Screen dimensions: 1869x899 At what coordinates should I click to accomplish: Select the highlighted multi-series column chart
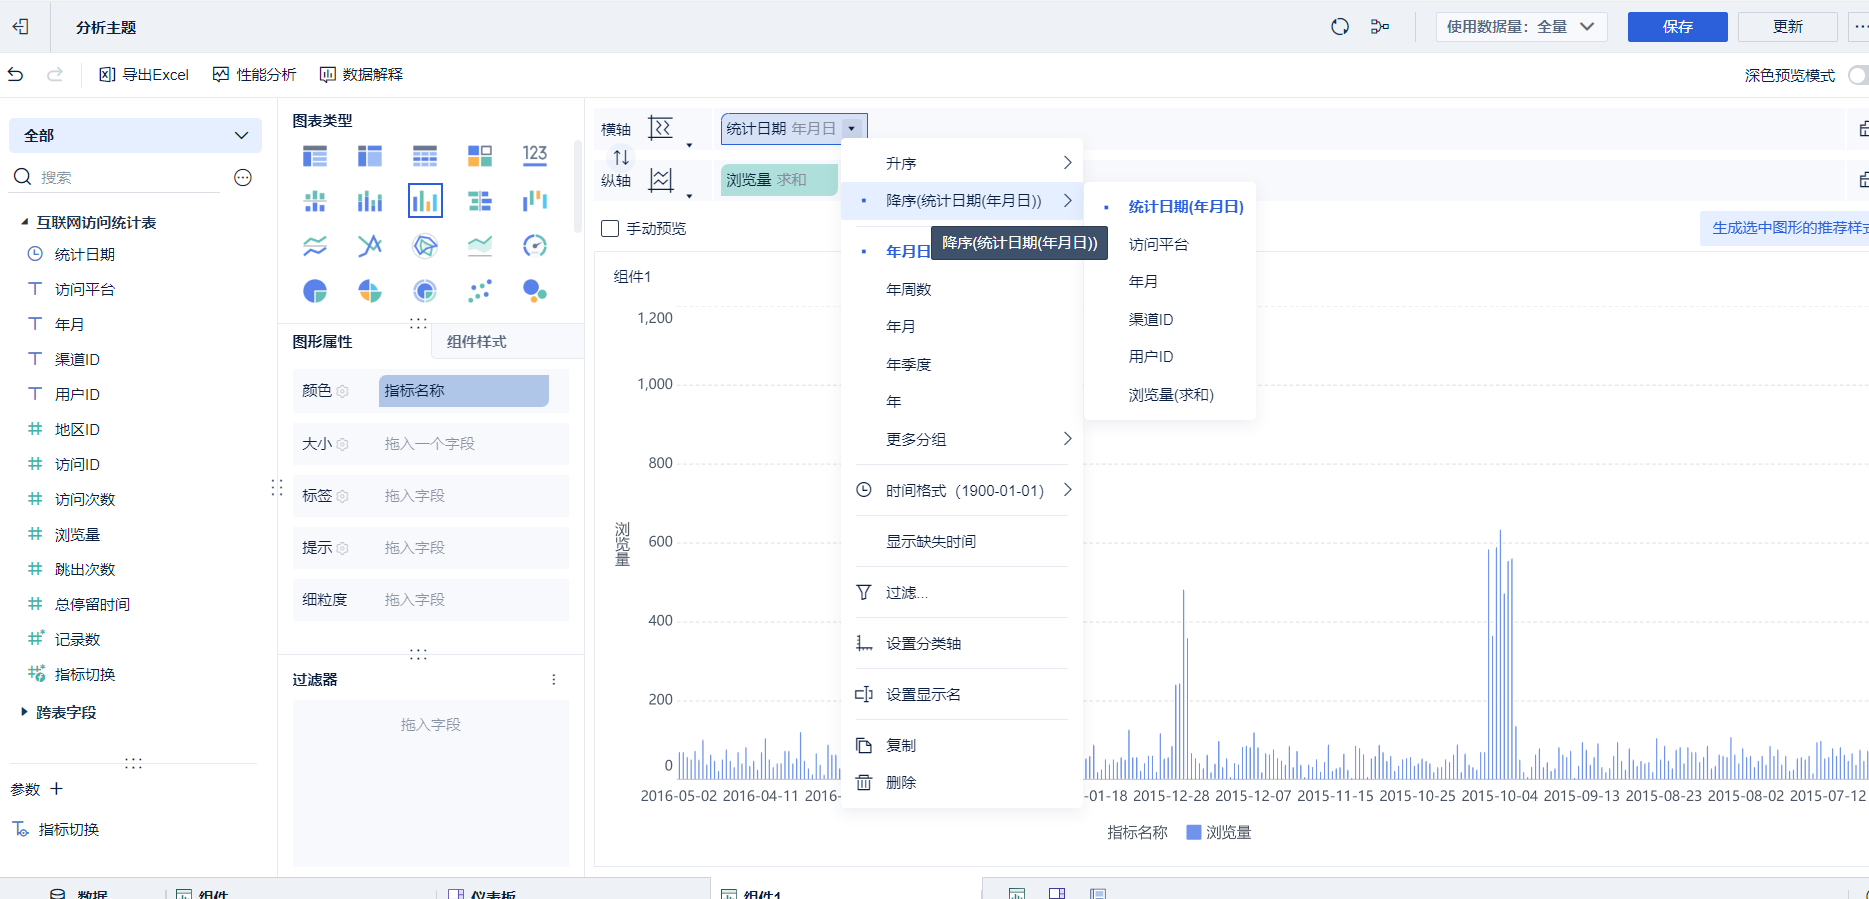425,201
